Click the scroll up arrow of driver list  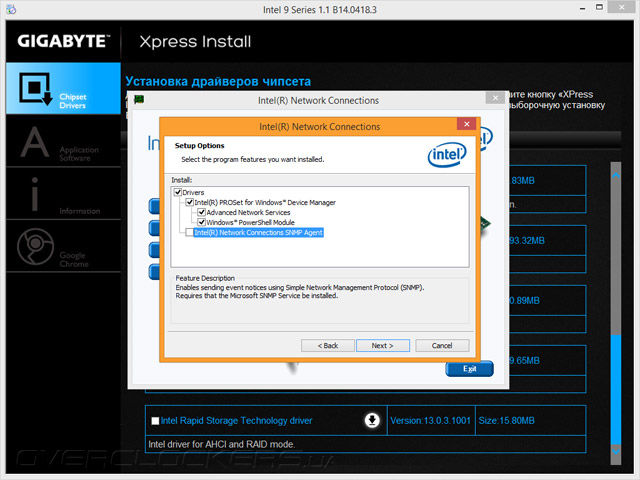[x=616, y=176]
